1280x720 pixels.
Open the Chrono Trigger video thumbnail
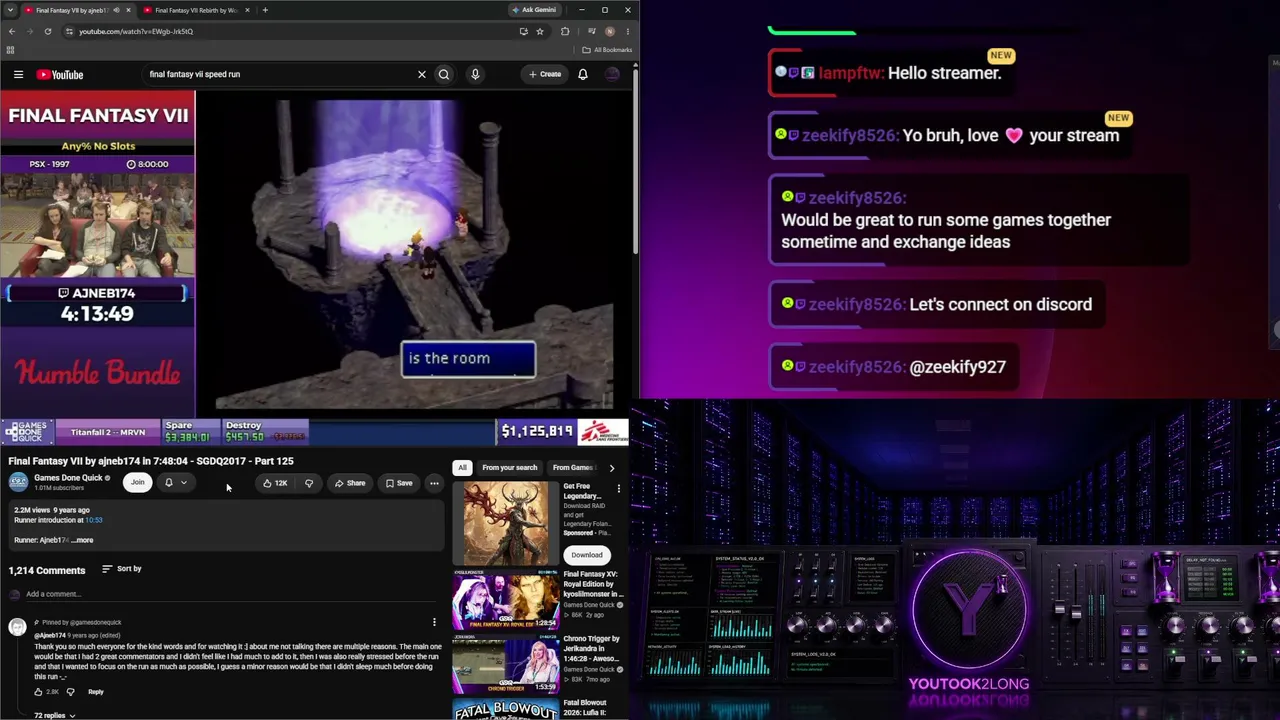[506, 664]
